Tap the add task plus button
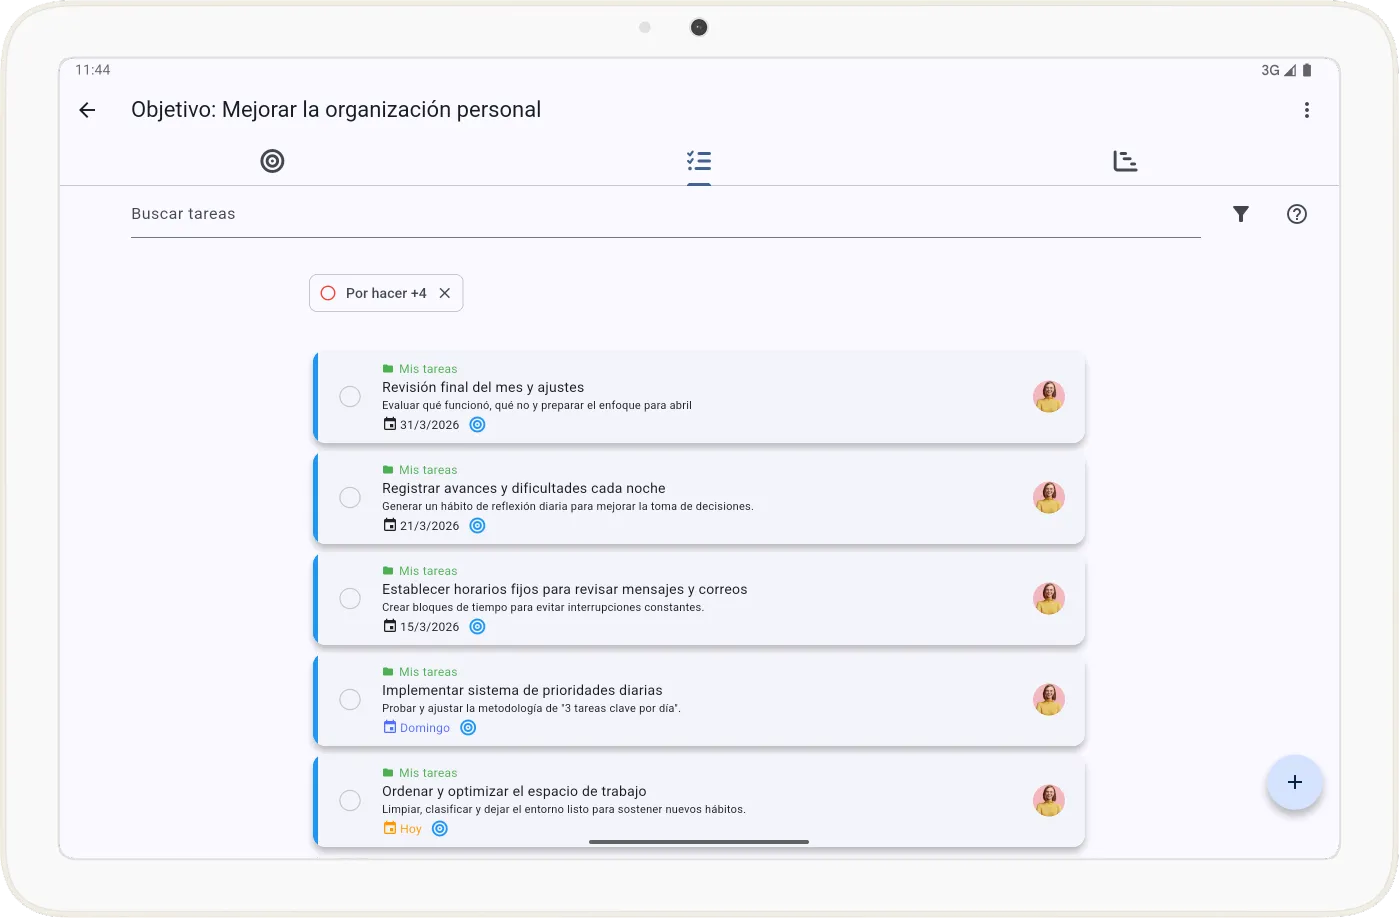 1294,782
